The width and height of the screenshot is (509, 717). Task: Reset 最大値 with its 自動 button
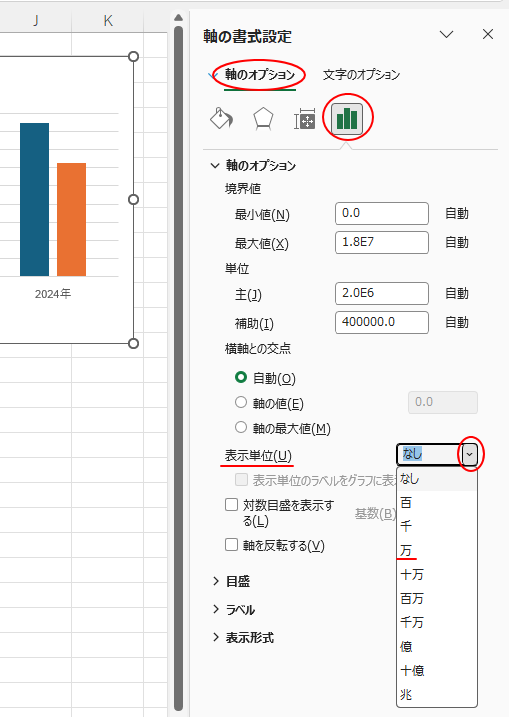(x=457, y=242)
